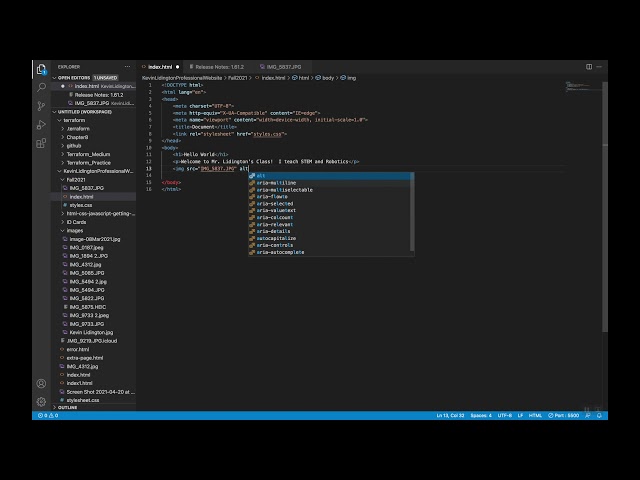Click Ln 13, Col position in status bar

(450, 416)
